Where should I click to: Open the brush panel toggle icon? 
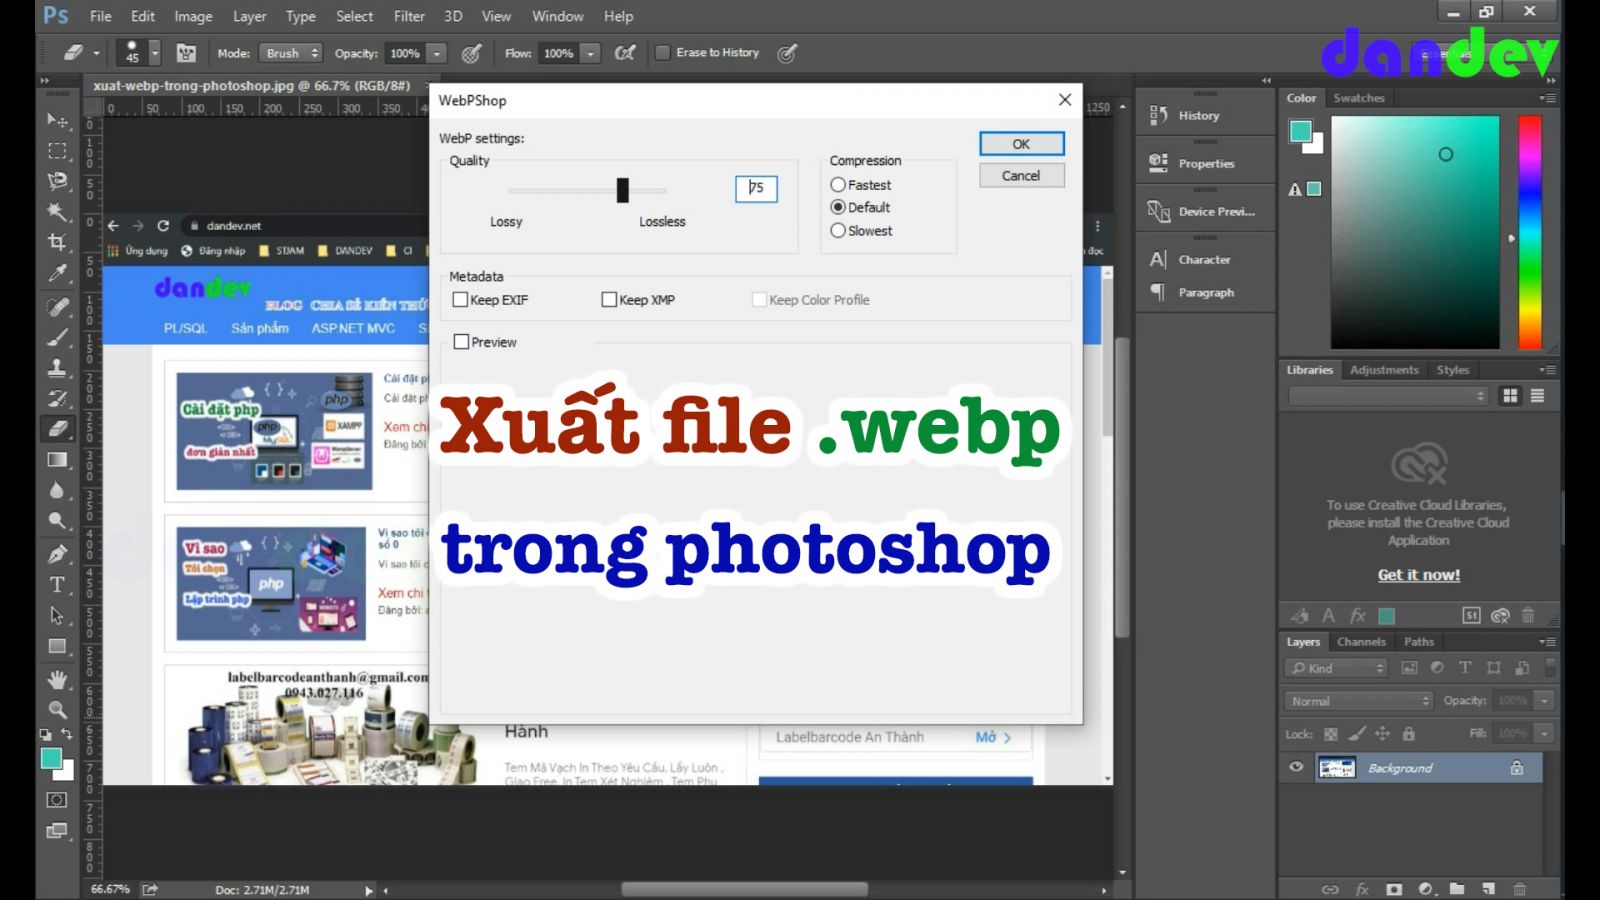186,53
